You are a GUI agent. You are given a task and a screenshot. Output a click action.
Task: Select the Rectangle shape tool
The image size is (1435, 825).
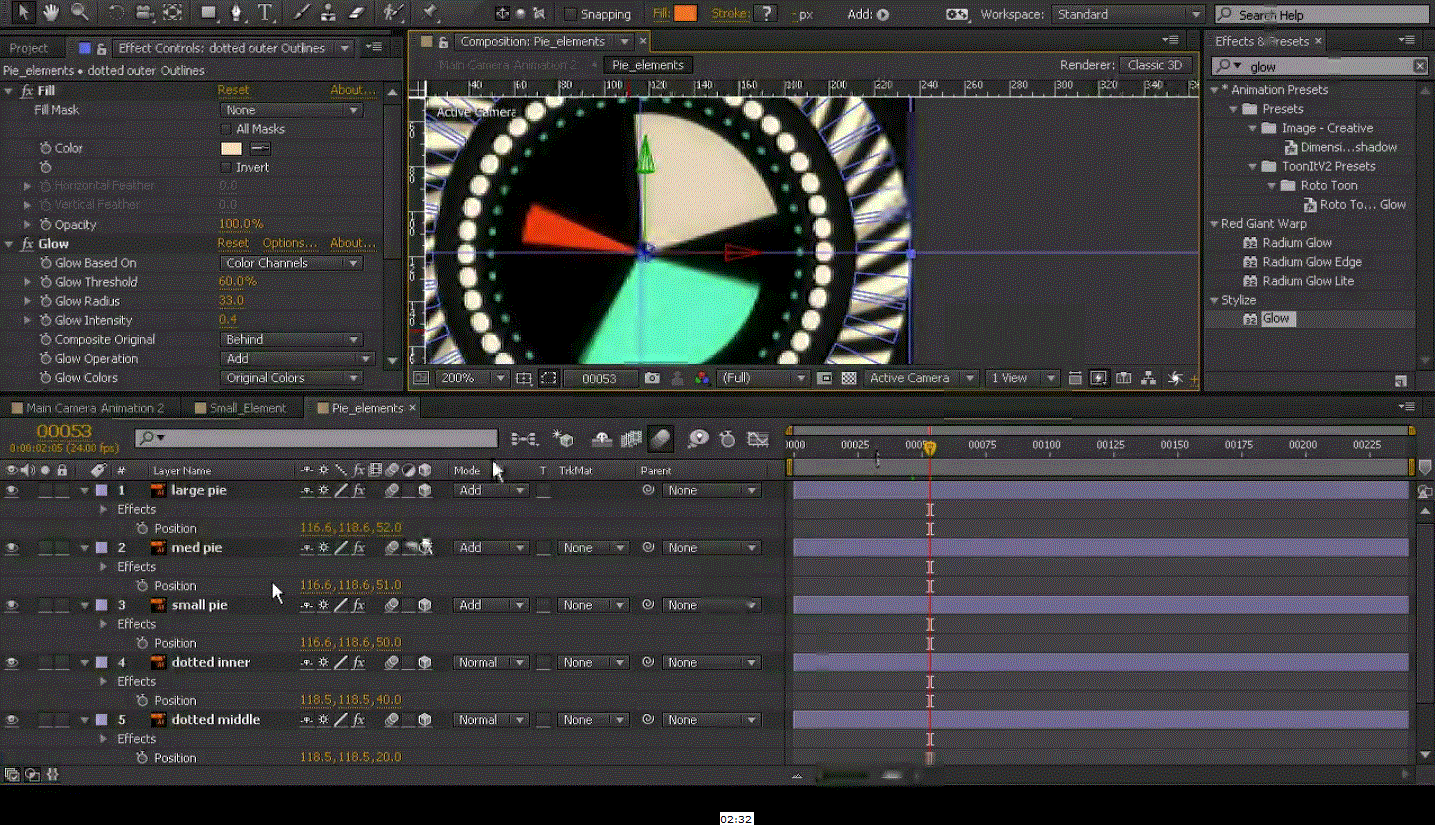[x=208, y=13]
